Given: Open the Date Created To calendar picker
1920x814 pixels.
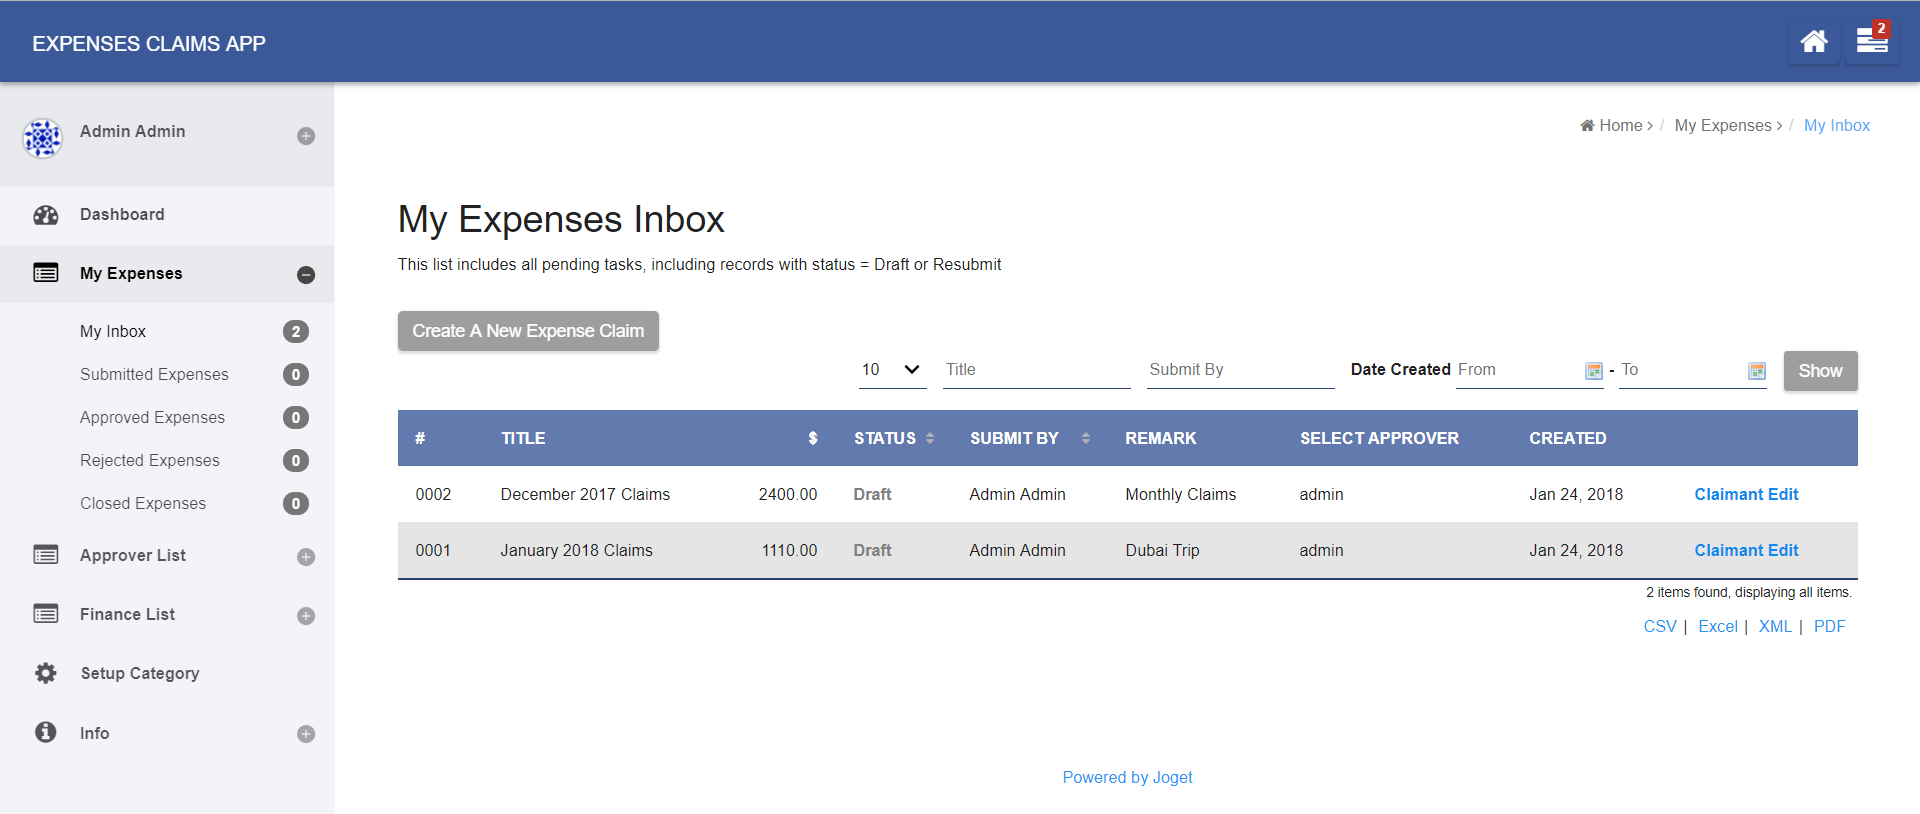Looking at the screenshot, I should (x=1756, y=371).
